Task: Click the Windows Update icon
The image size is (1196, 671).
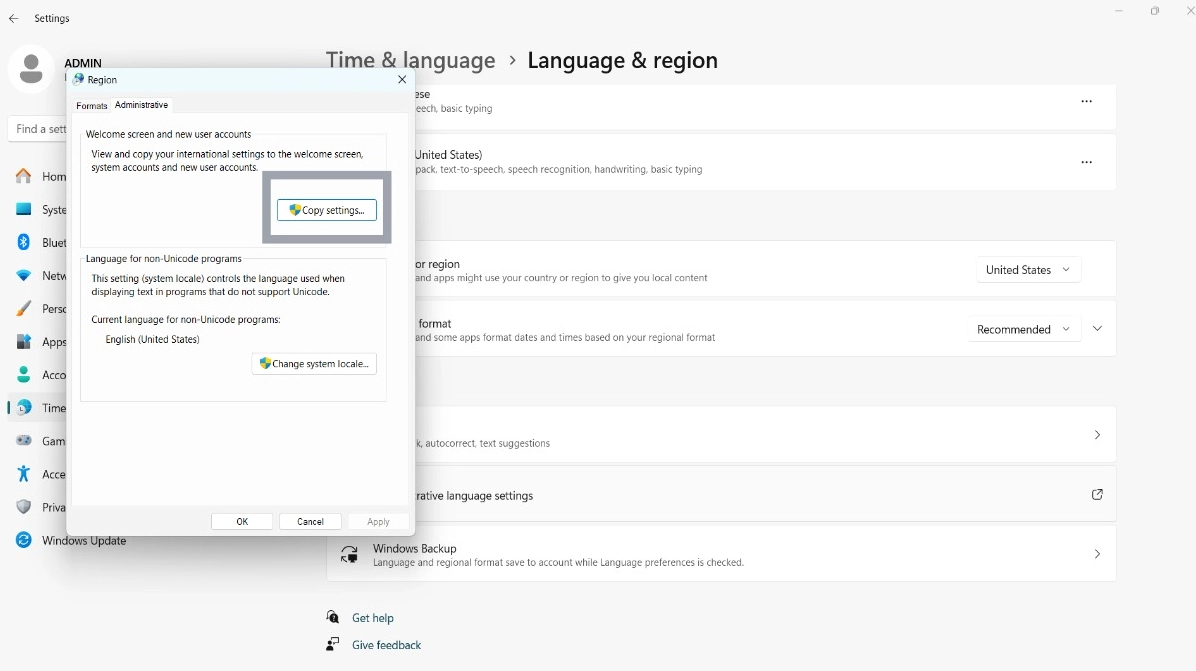Action: point(24,541)
